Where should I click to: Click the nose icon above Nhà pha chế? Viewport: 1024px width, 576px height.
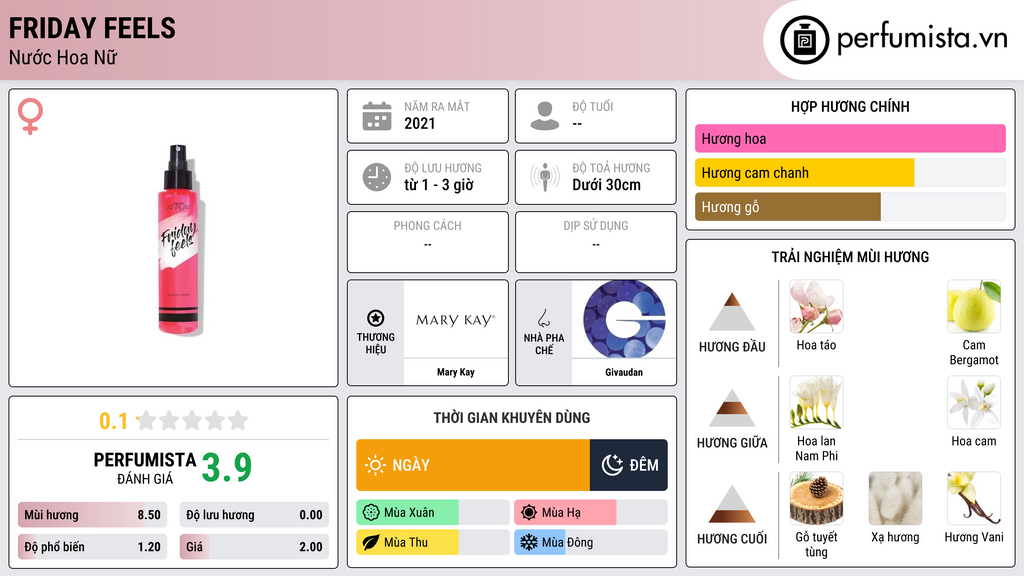tap(543, 318)
